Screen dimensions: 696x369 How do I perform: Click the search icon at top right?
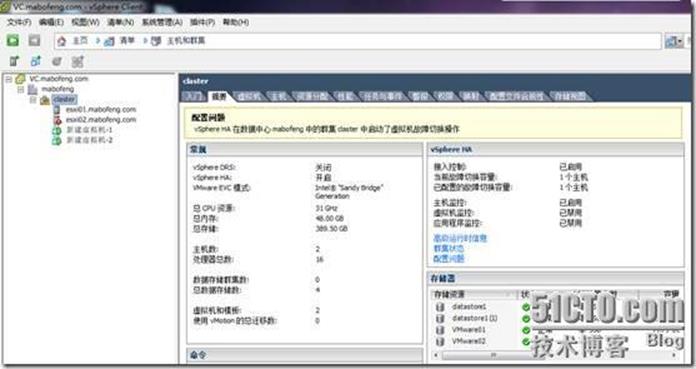pyautogui.click(x=671, y=42)
